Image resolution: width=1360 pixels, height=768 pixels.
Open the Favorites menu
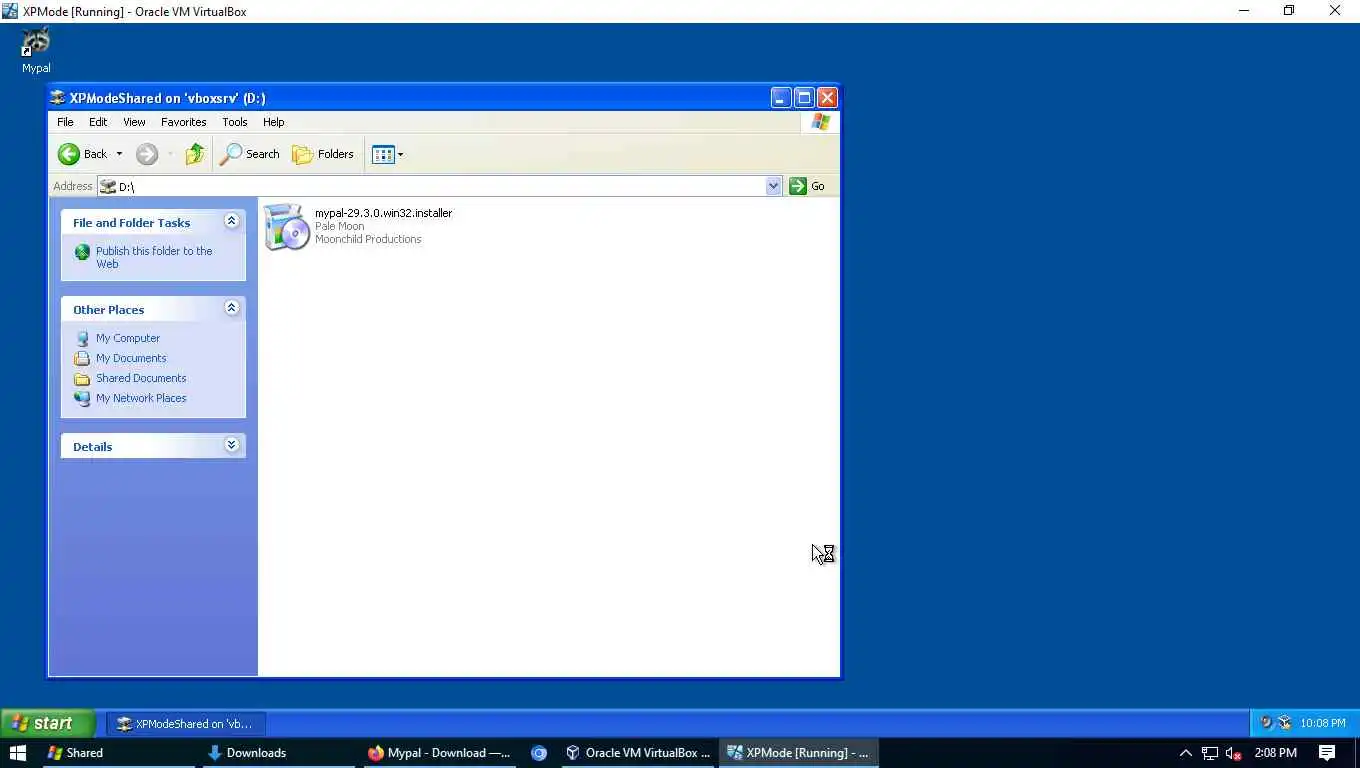pos(184,122)
